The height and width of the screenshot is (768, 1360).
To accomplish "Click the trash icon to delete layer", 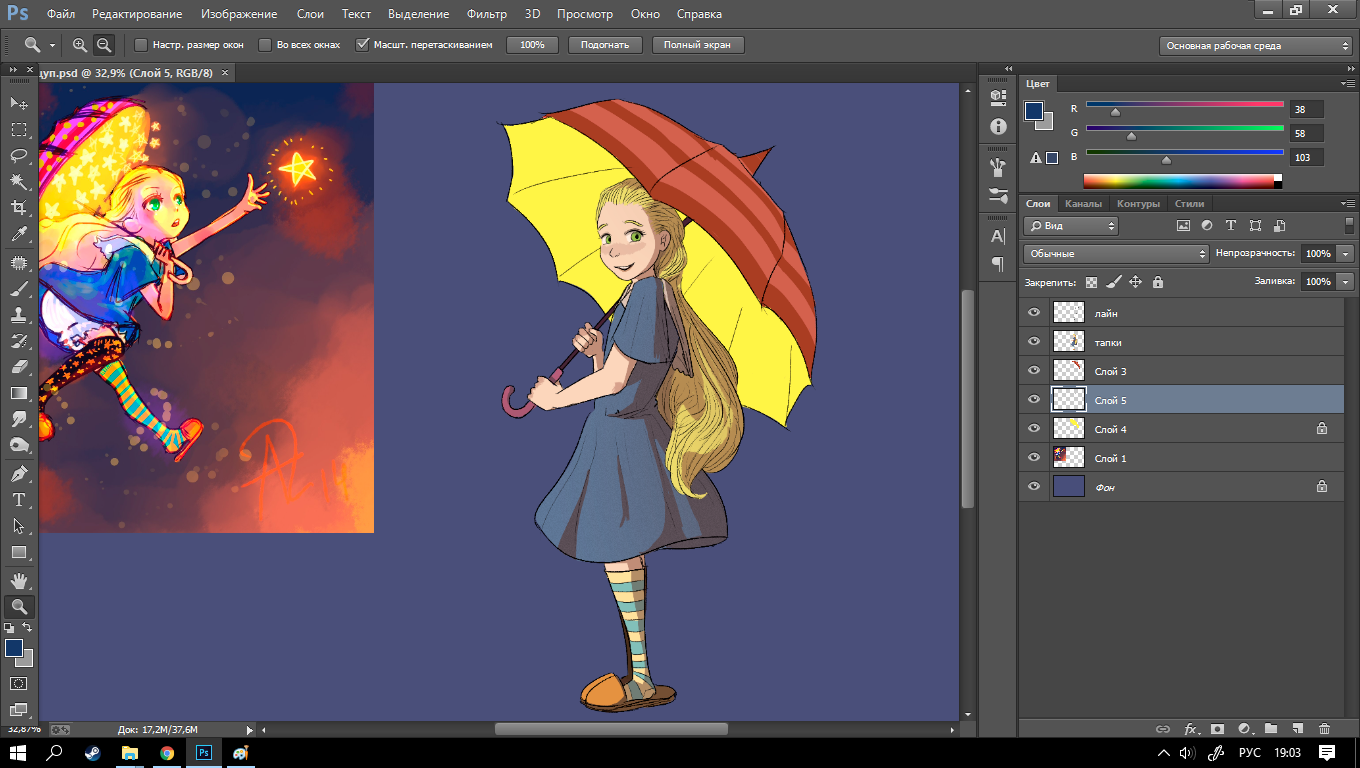I will tap(1324, 729).
